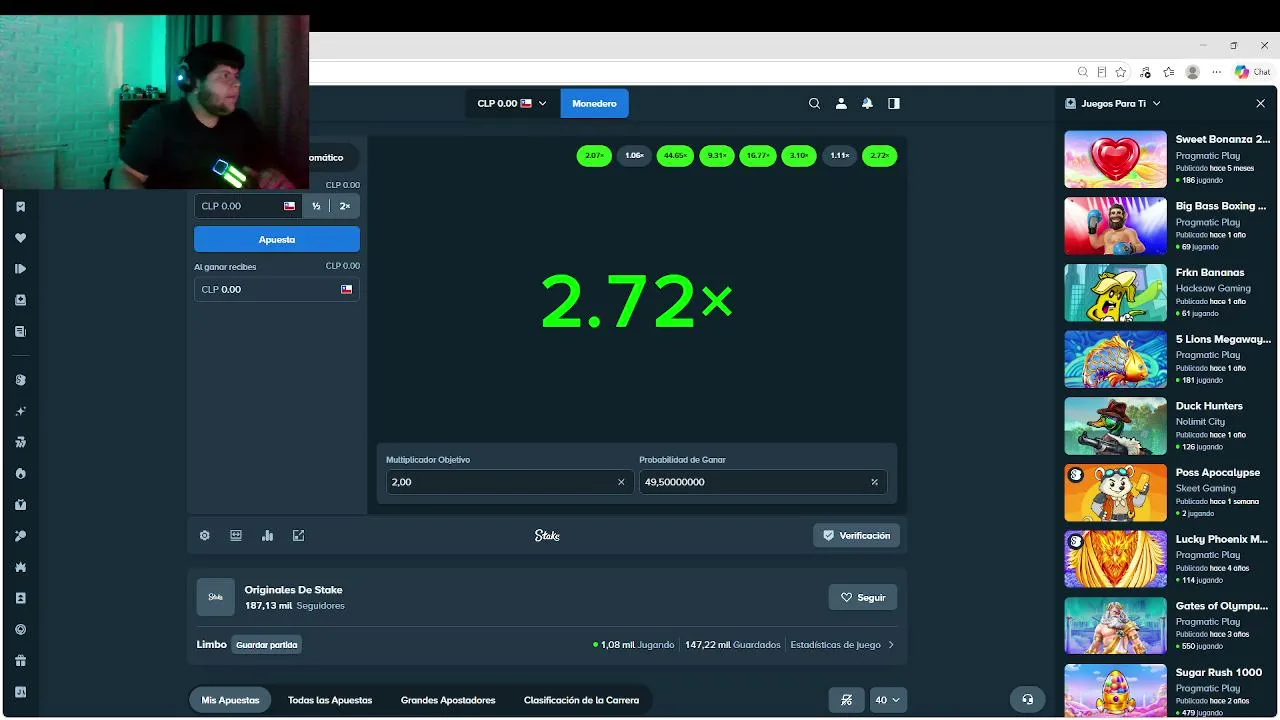The image size is (1280, 720).
Task: Open the flame icon in sidebar
Action: [20, 473]
